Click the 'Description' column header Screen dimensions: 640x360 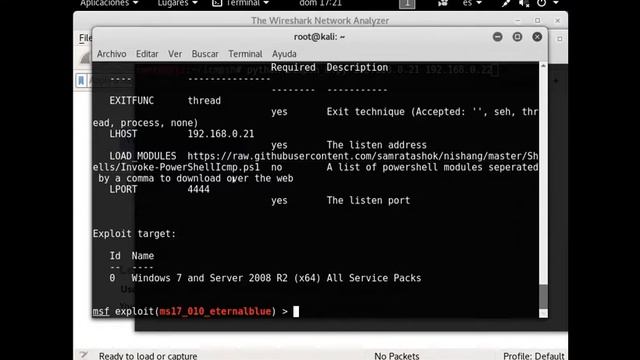pos(357,67)
